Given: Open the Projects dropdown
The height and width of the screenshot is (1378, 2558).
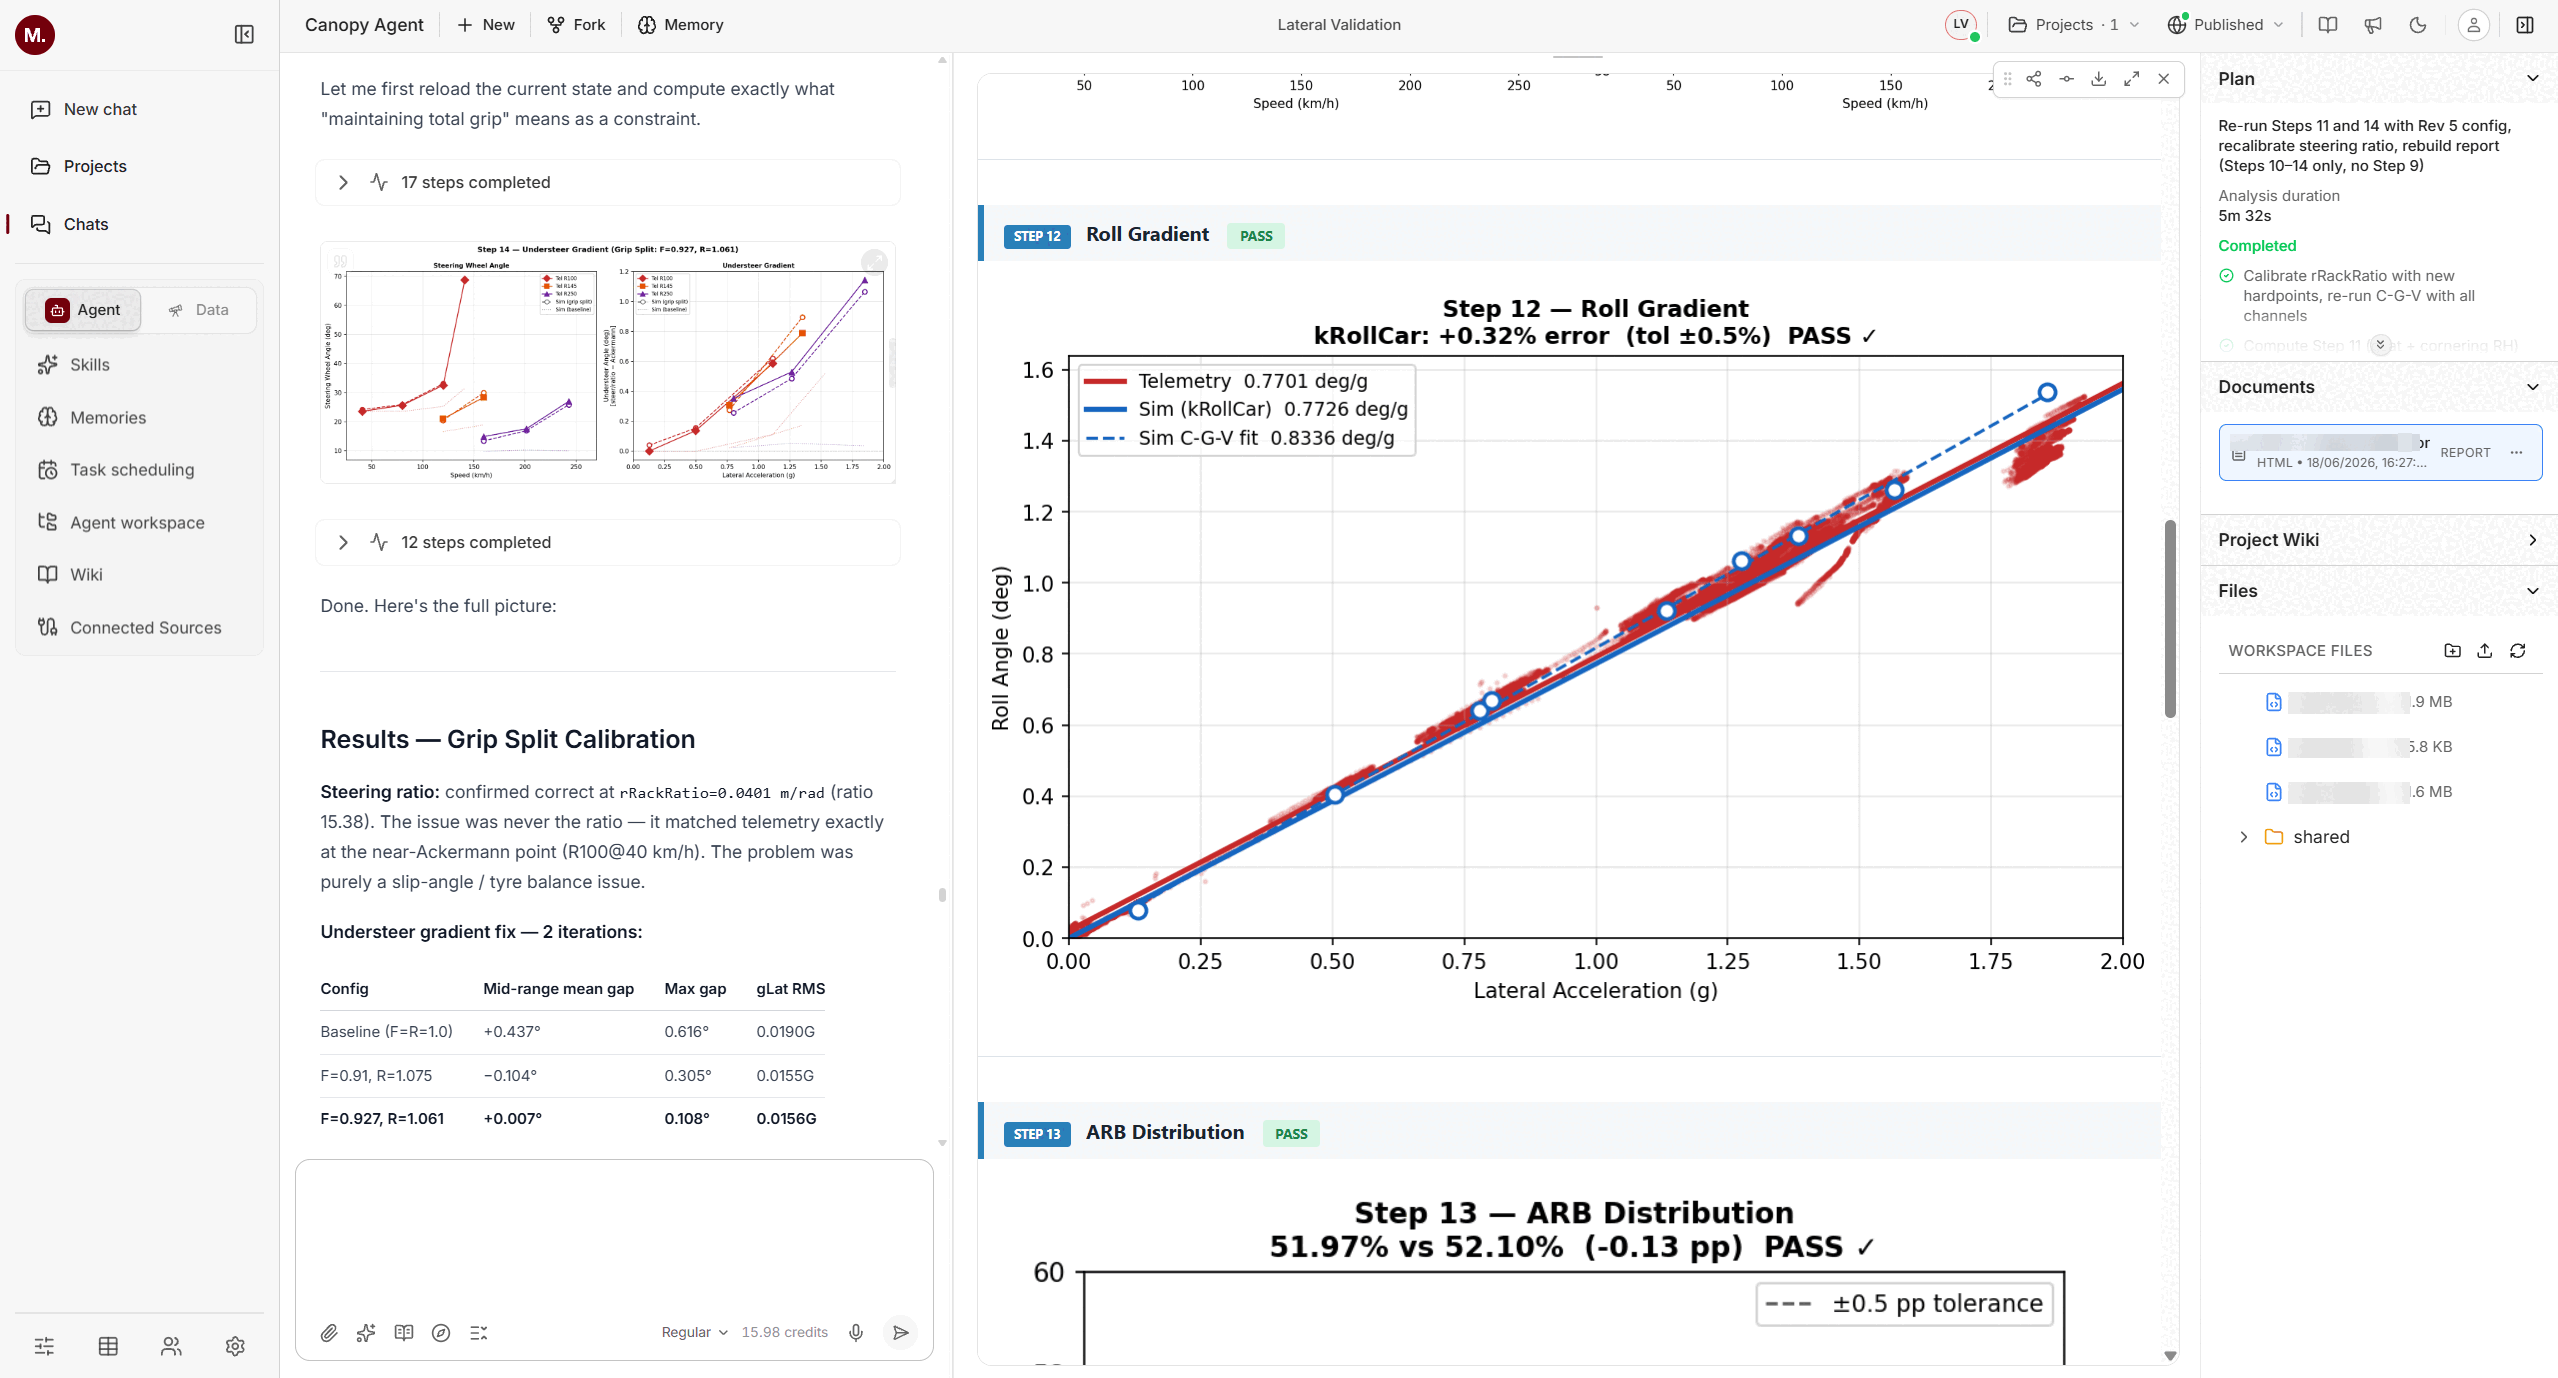Looking at the screenshot, I should tap(2073, 25).
